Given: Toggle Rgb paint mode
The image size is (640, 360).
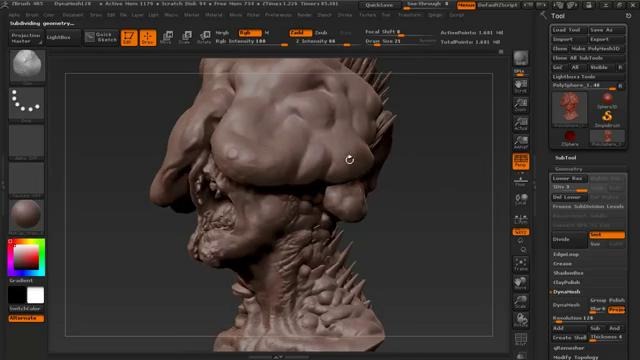Looking at the screenshot, I should coord(250,33).
